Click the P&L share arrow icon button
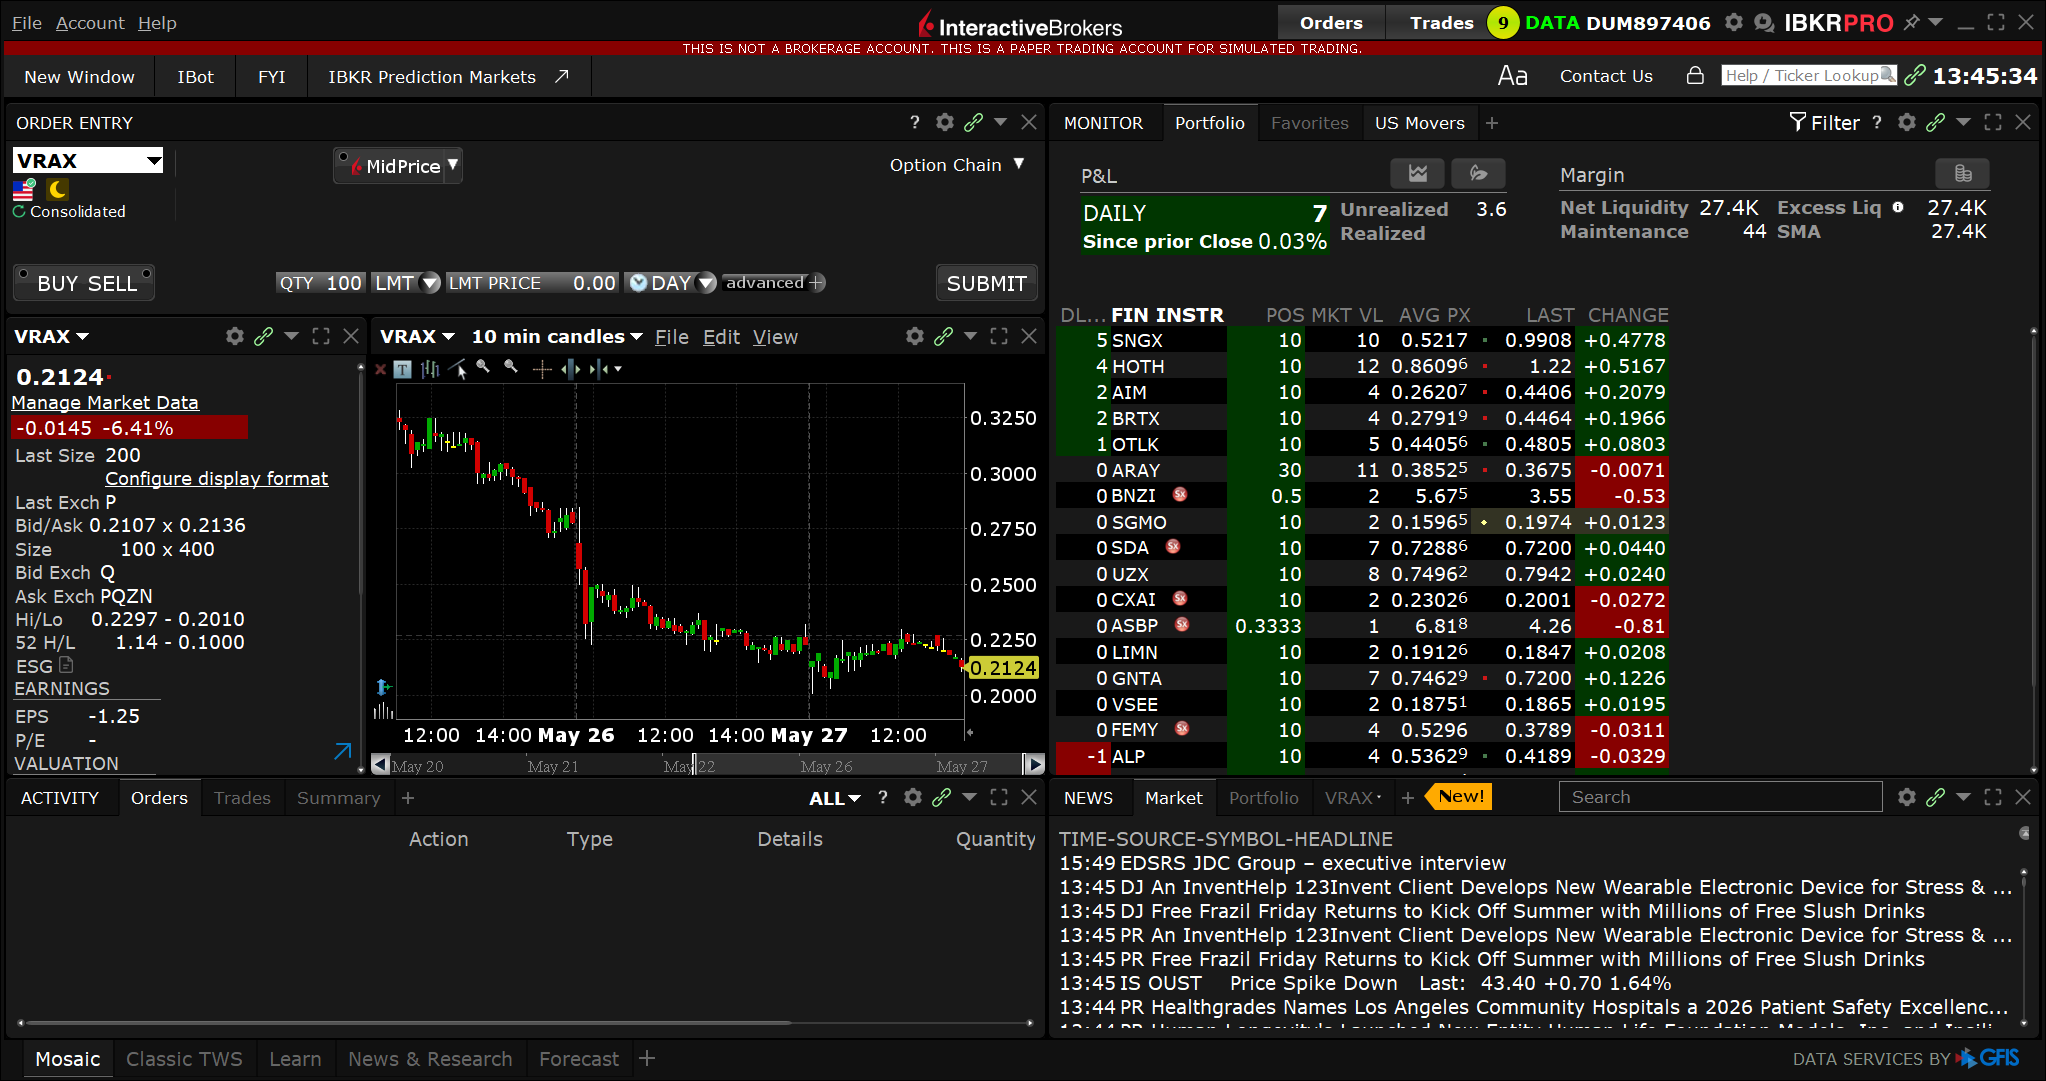The height and width of the screenshot is (1081, 2046). pyautogui.click(x=1478, y=173)
